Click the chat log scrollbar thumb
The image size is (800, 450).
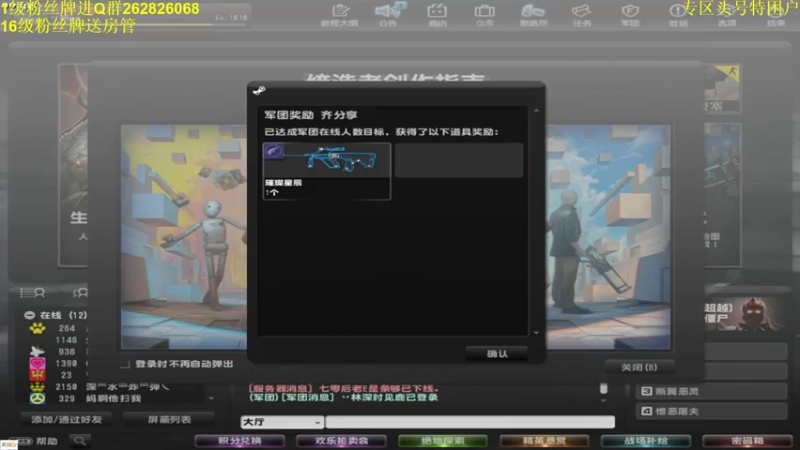coord(604,389)
